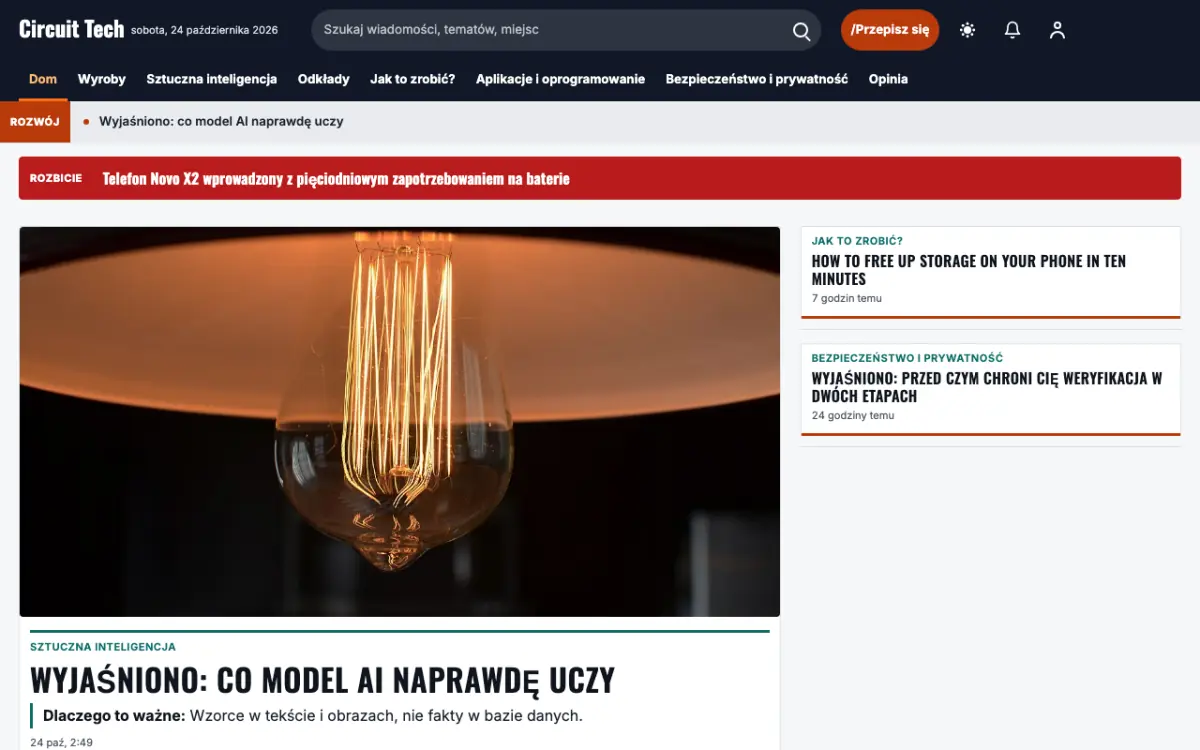The height and width of the screenshot is (750, 1200).
Task: Go to the Opinia section
Action: tap(888, 79)
